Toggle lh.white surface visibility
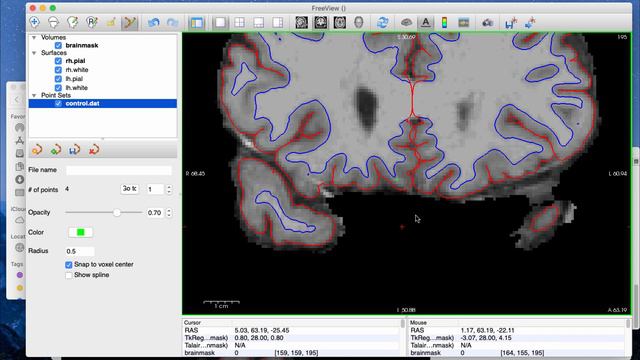Image resolution: width=640 pixels, height=360 pixels. [x=58, y=88]
